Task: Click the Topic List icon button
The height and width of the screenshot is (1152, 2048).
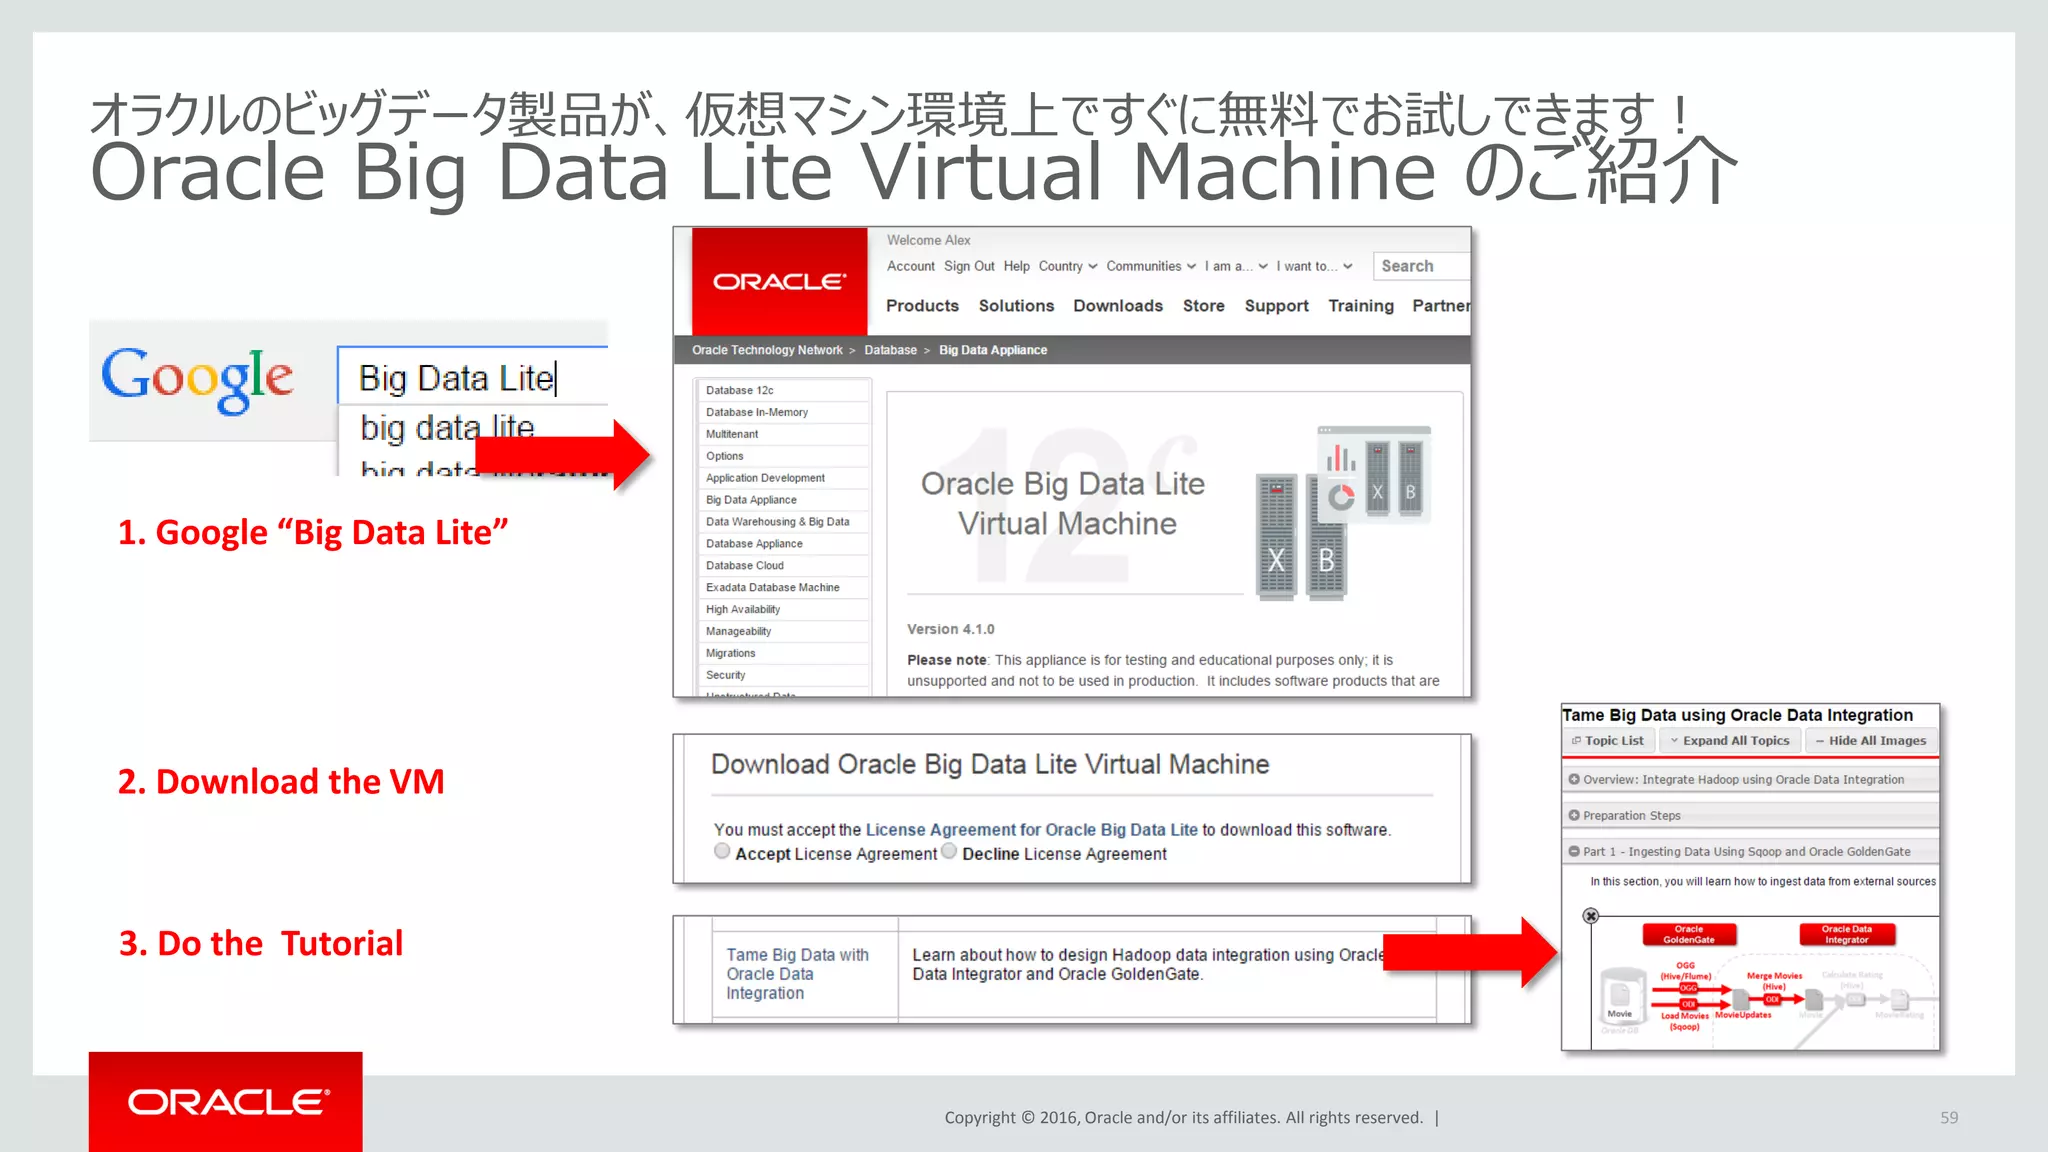Action: (x=1608, y=741)
